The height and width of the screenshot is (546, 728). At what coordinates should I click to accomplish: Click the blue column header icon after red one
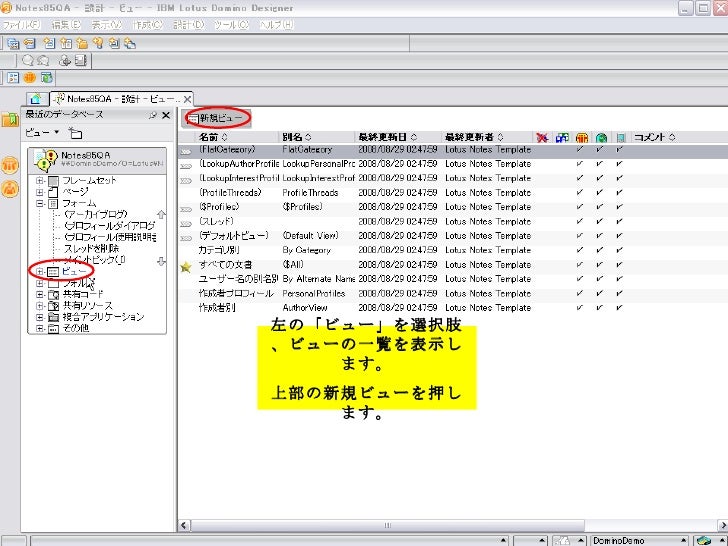click(562, 137)
